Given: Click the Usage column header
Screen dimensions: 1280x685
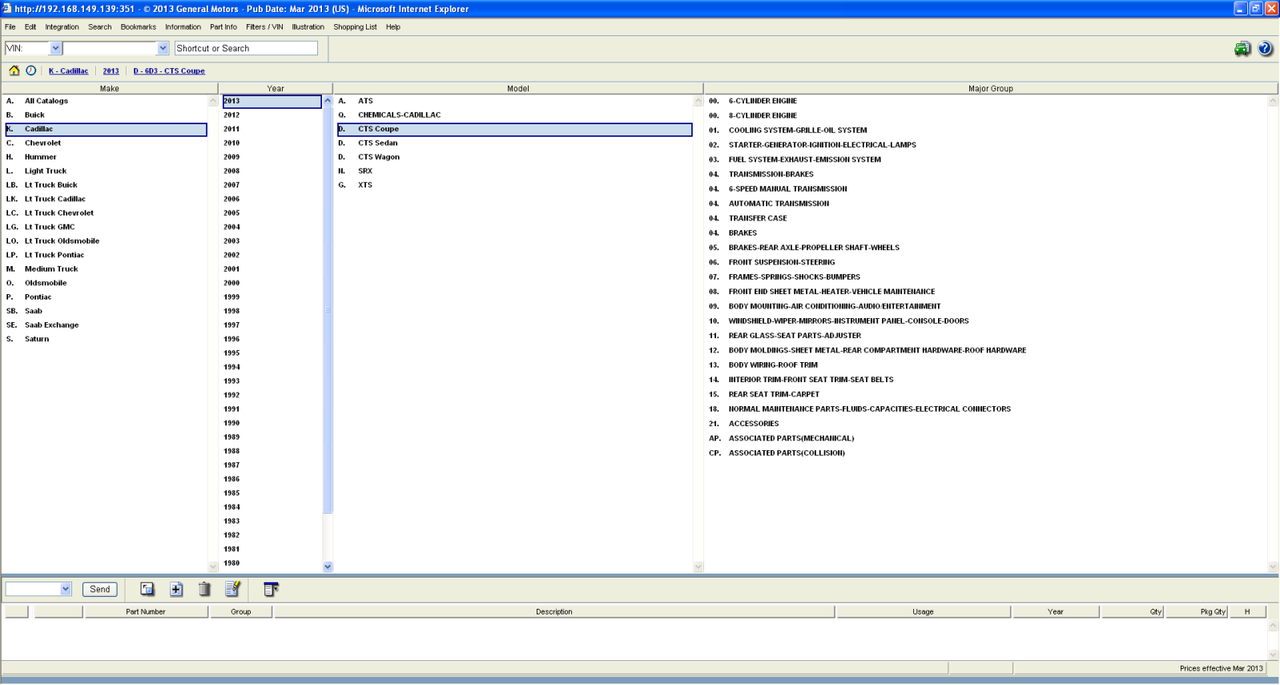Looking at the screenshot, I should [x=923, y=611].
